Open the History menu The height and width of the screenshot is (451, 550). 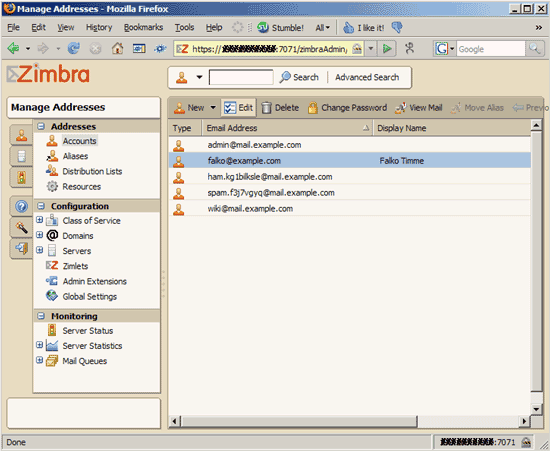point(99,27)
